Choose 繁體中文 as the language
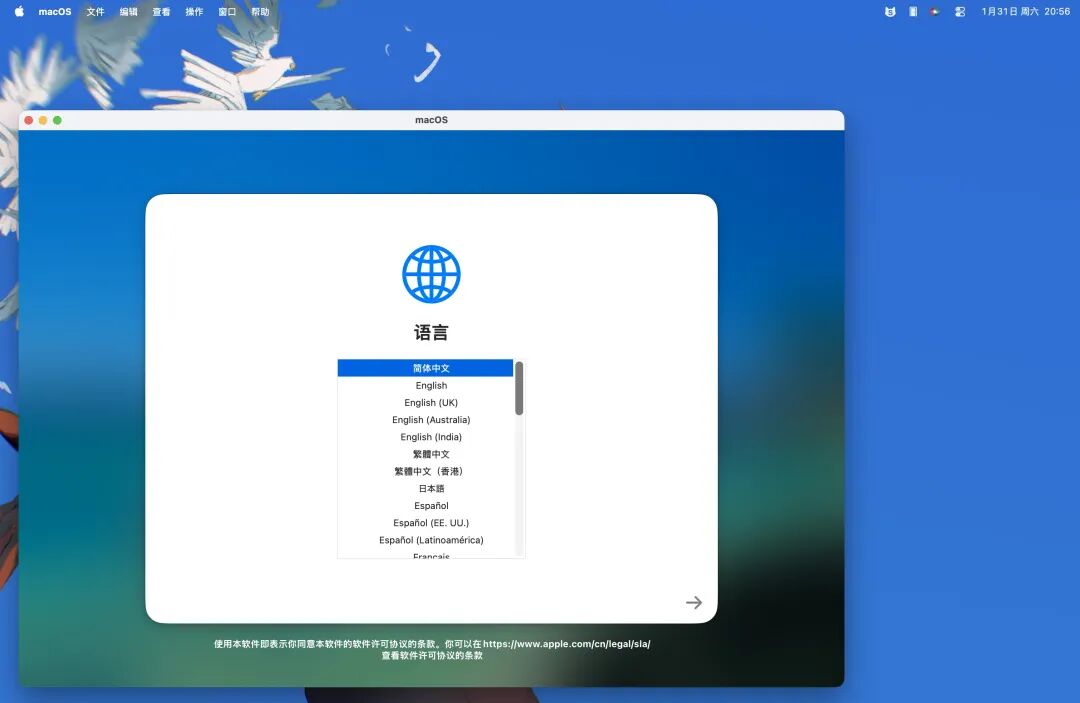Viewport: 1080px width, 703px height. (431, 454)
